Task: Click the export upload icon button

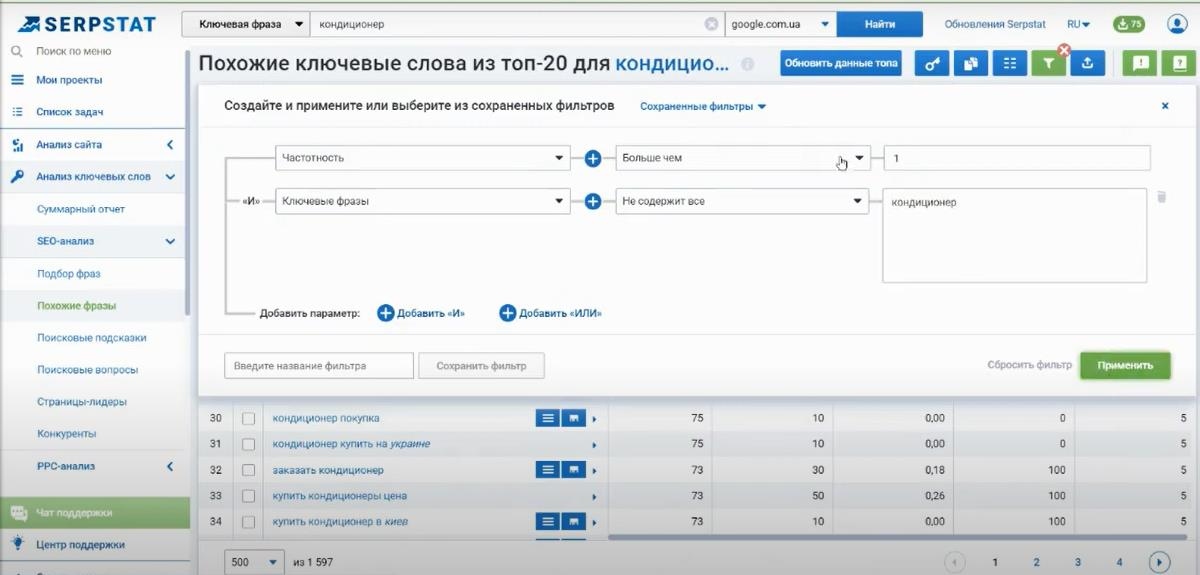Action: coord(1087,63)
